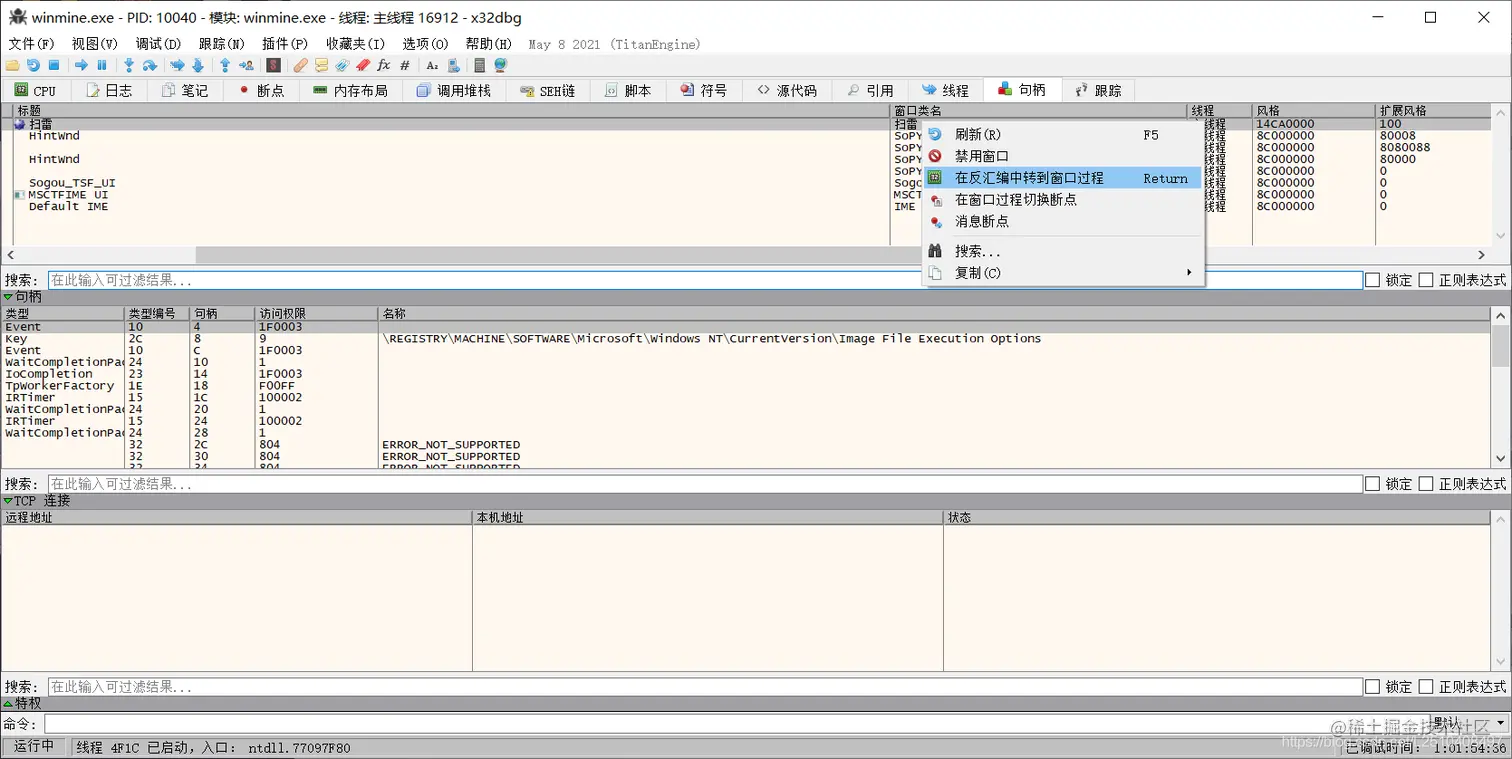Open the Variables hash icon
Screen dimensions: 1512x759
(405, 65)
